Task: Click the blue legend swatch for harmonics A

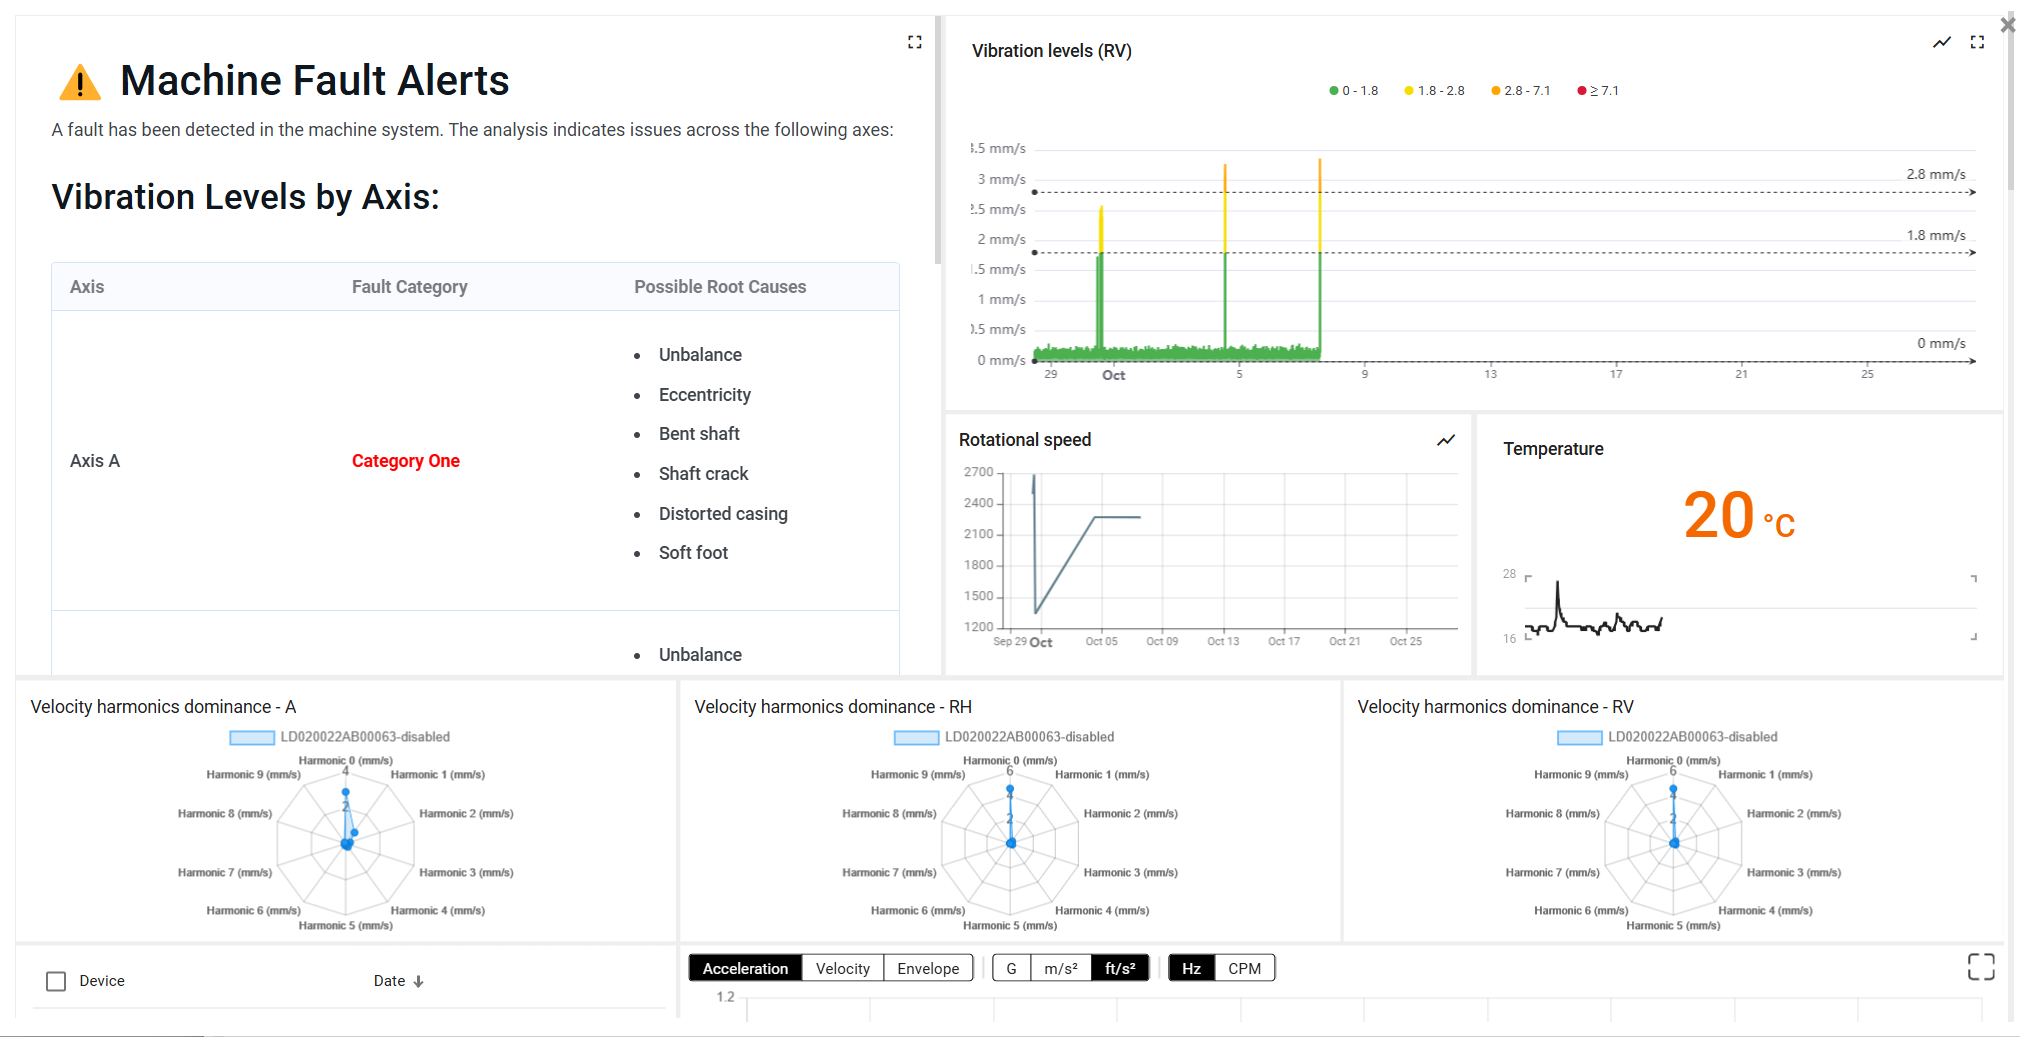Action: (252, 738)
